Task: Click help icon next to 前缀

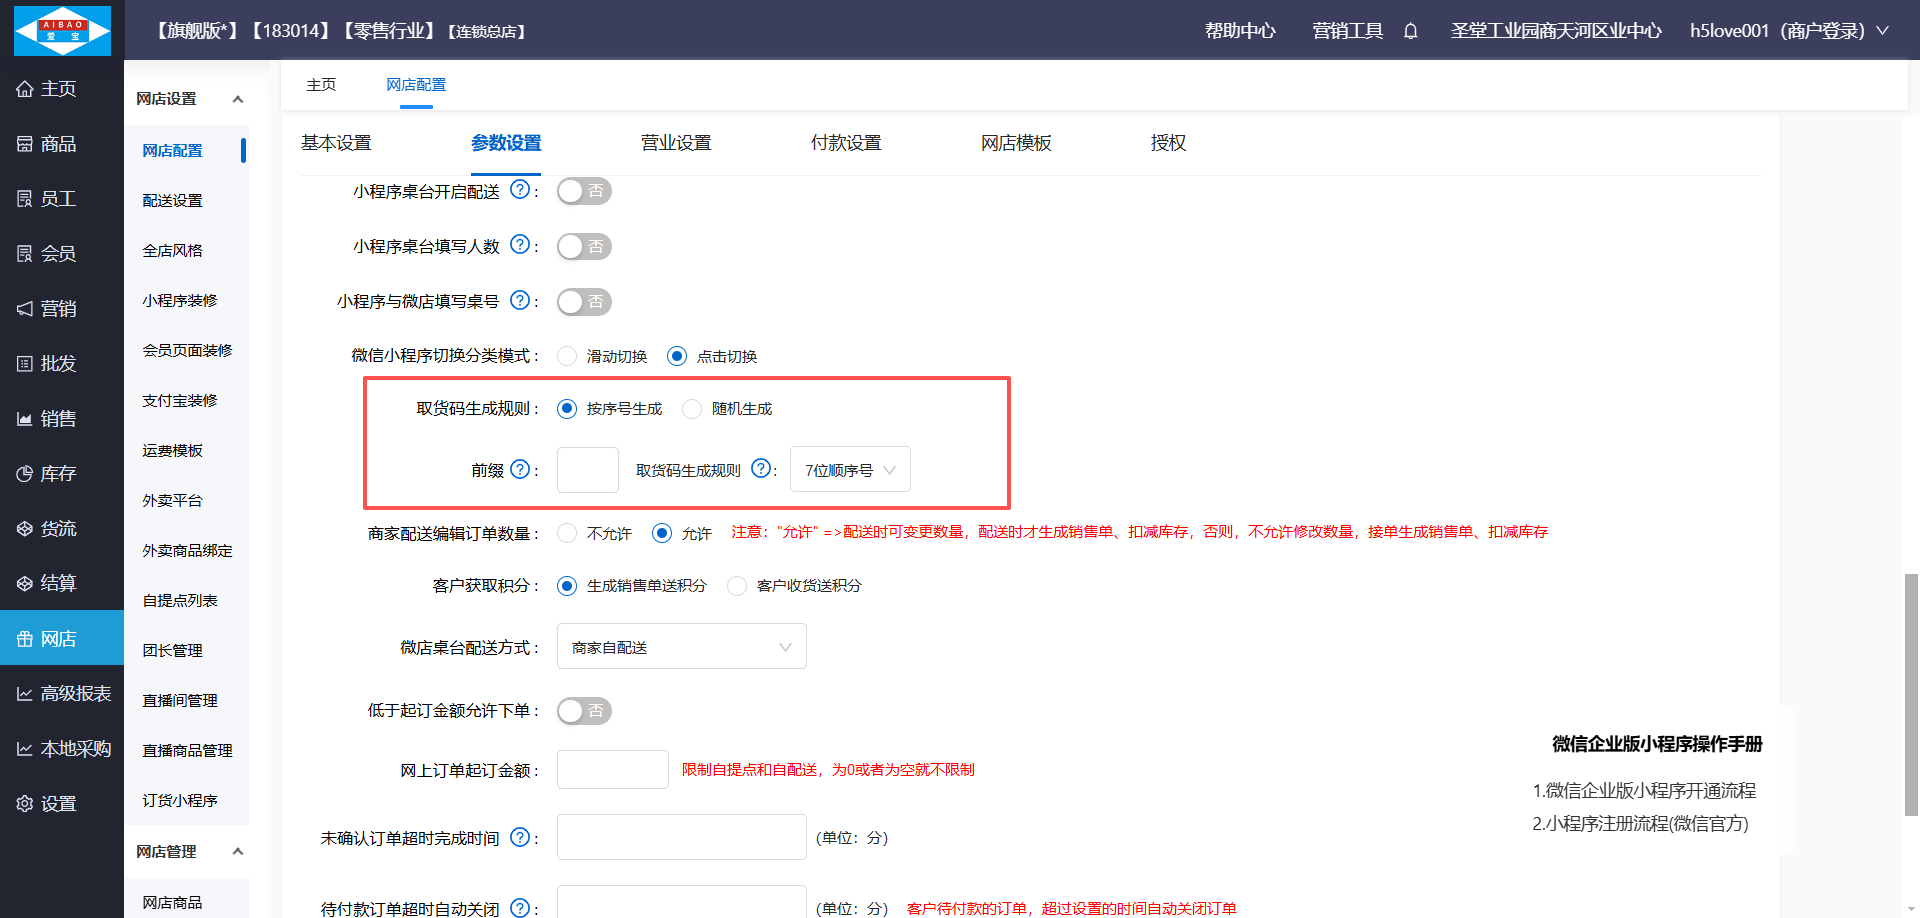Action: point(520,469)
